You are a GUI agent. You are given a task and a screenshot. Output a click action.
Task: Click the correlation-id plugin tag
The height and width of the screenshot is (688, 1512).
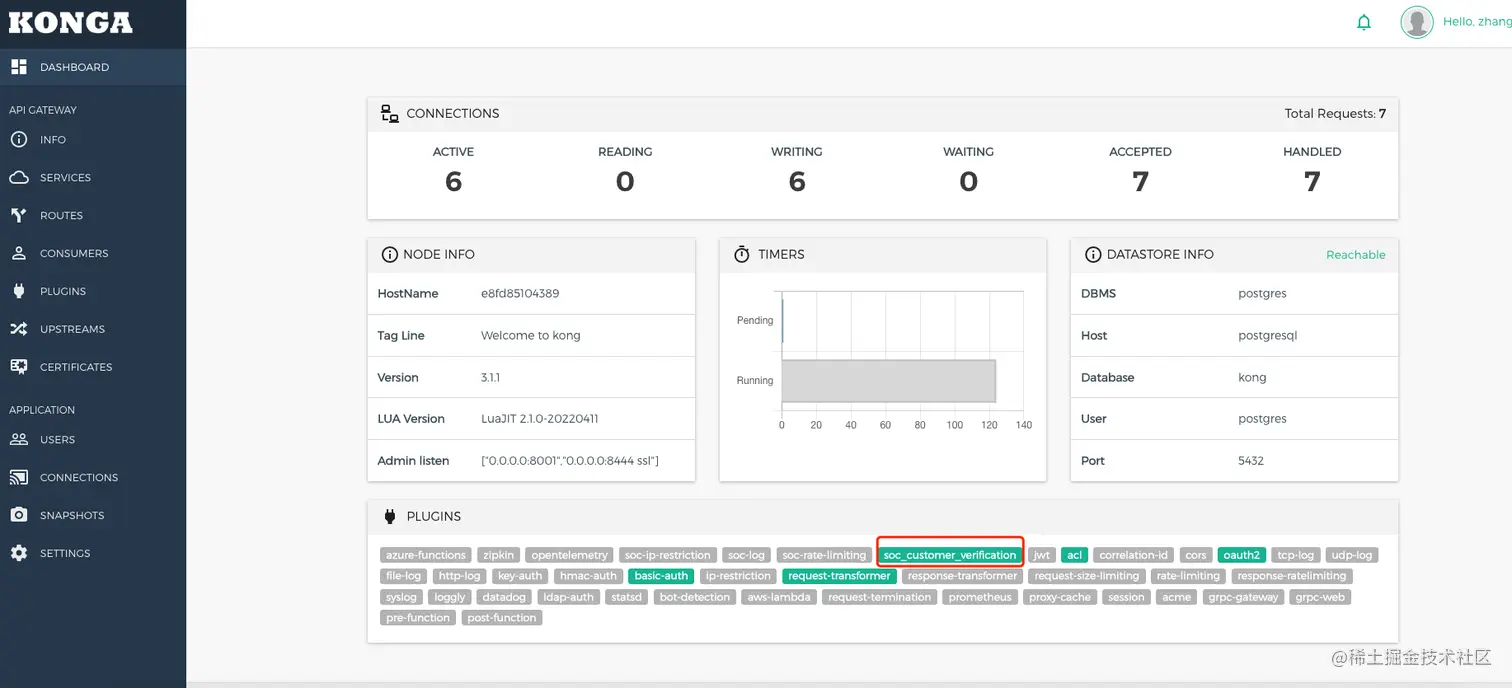(1134, 555)
